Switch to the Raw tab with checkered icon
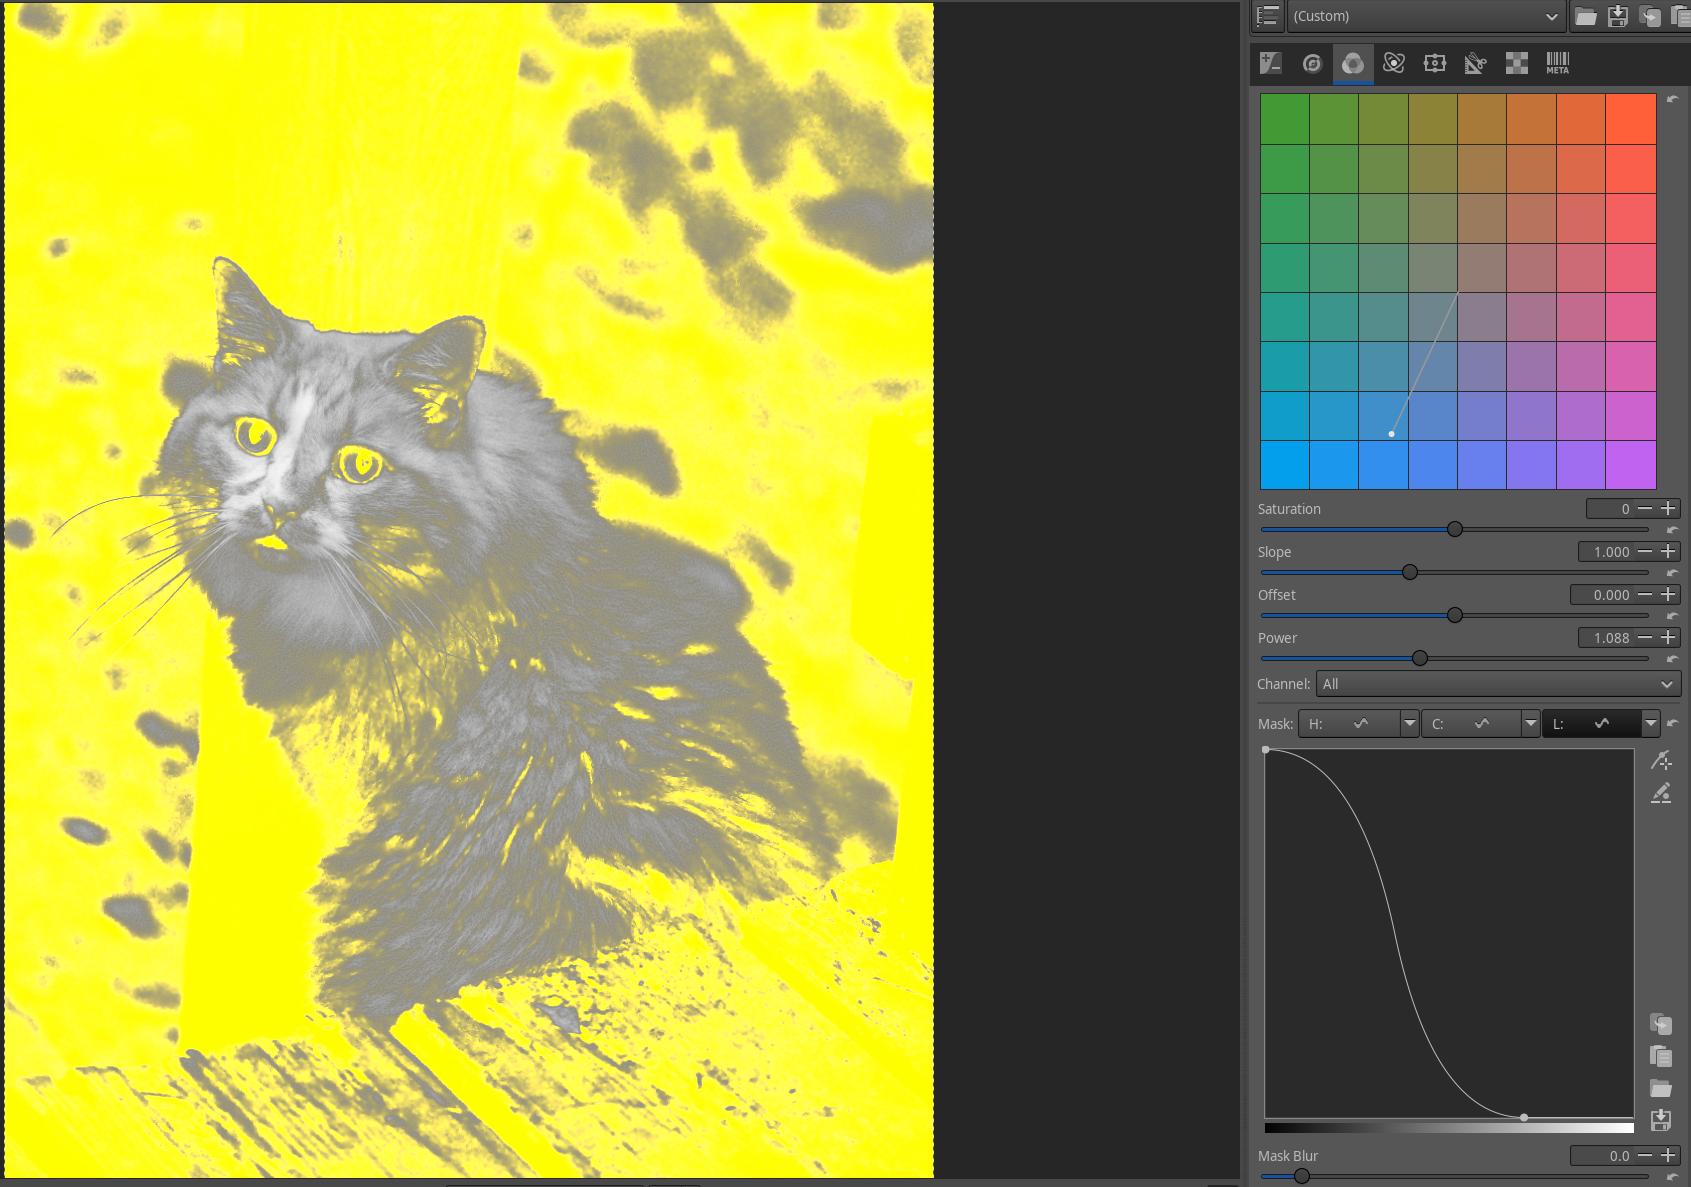The image size is (1691, 1187). (1516, 63)
